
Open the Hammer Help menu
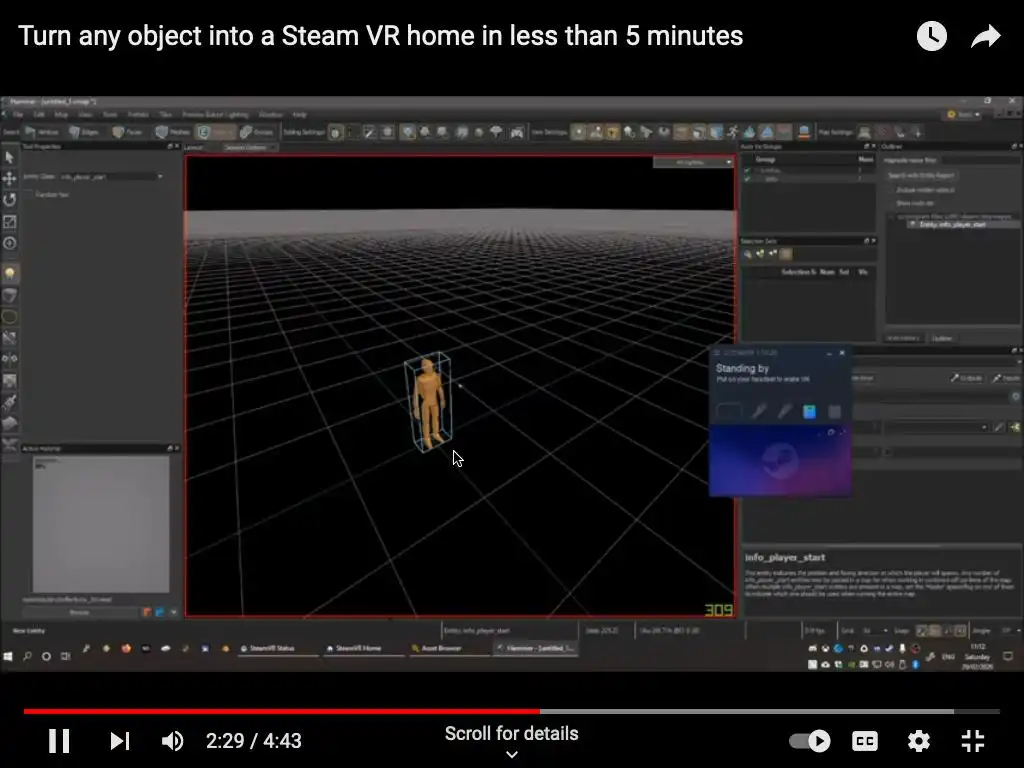click(x=300, y=115)
